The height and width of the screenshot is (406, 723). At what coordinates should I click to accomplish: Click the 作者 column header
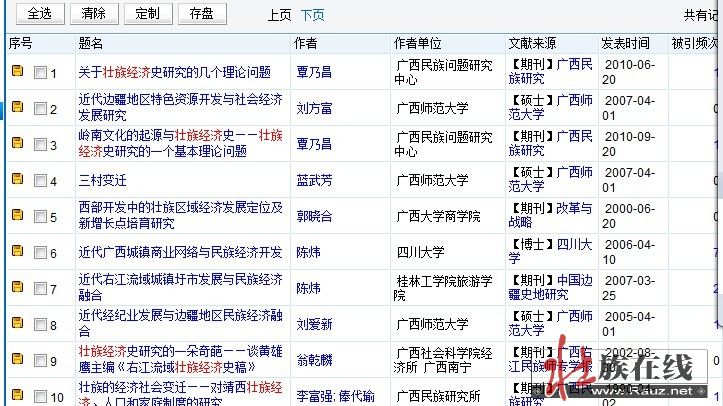pyautogui.click(x=305, y=43)
